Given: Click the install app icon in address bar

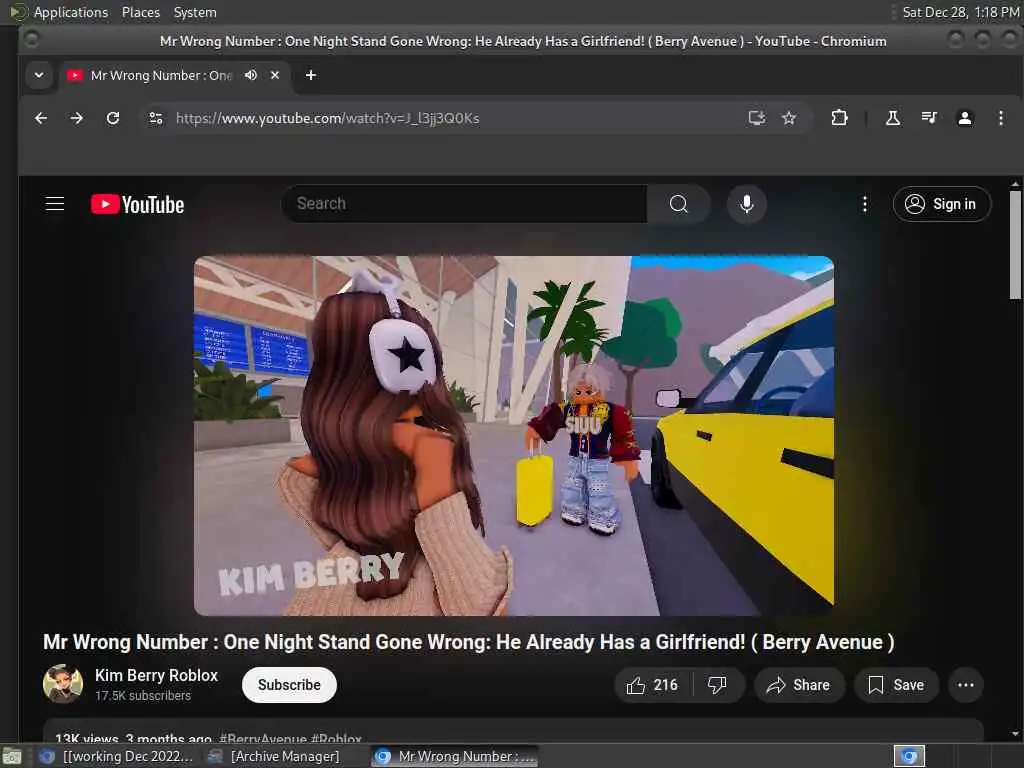Looking at the screenshot, I should click(756, 118).
